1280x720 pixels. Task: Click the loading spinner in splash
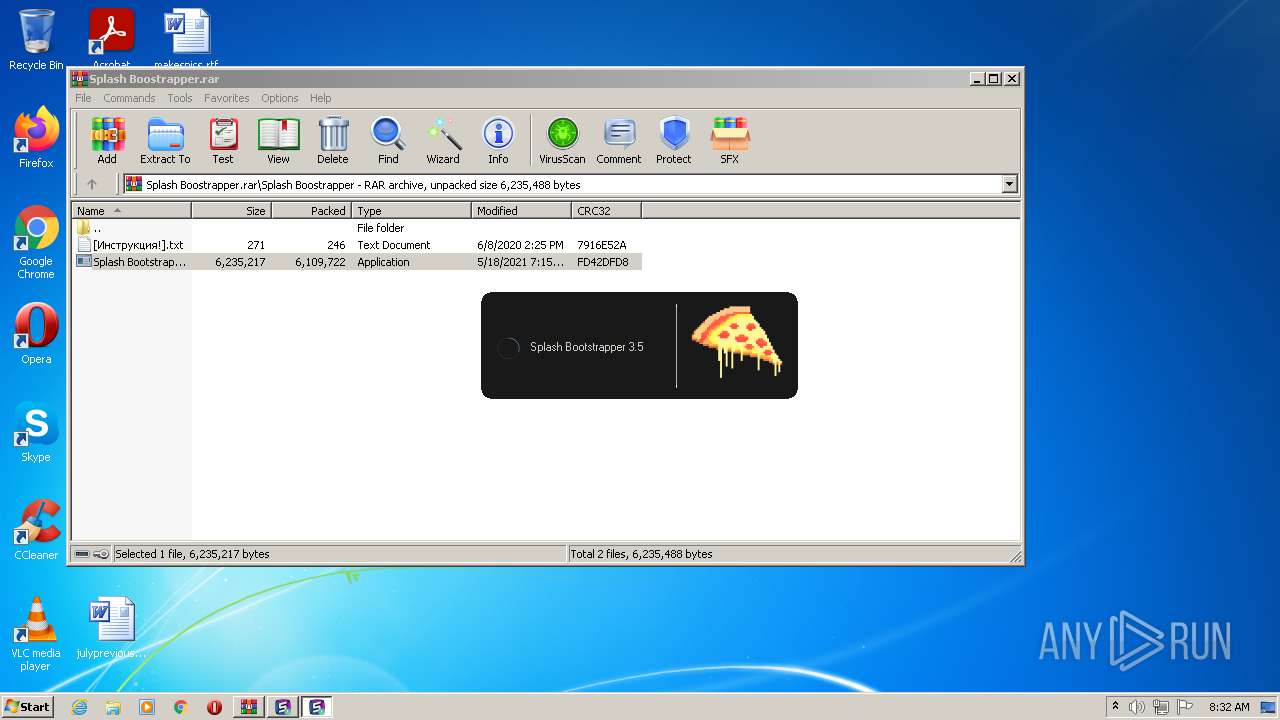[508, 348]
